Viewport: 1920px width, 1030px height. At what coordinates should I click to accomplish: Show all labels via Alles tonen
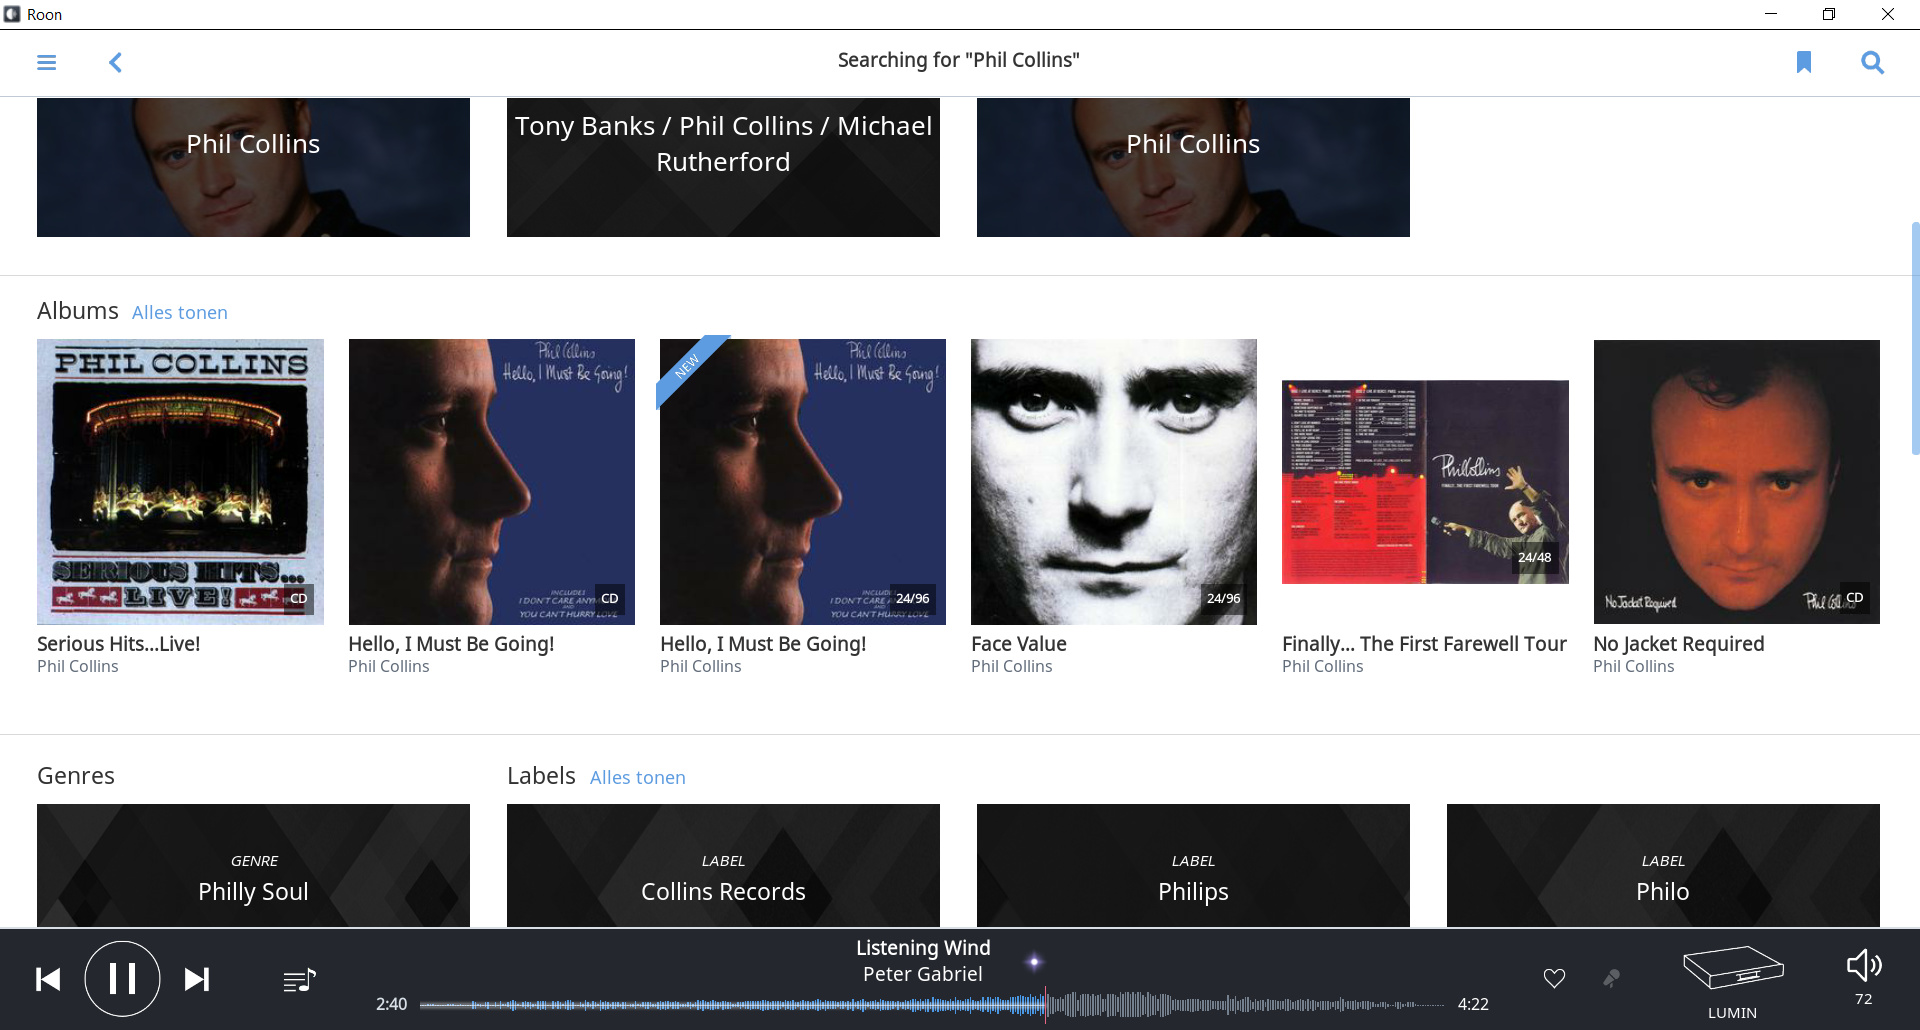point(638,778)
